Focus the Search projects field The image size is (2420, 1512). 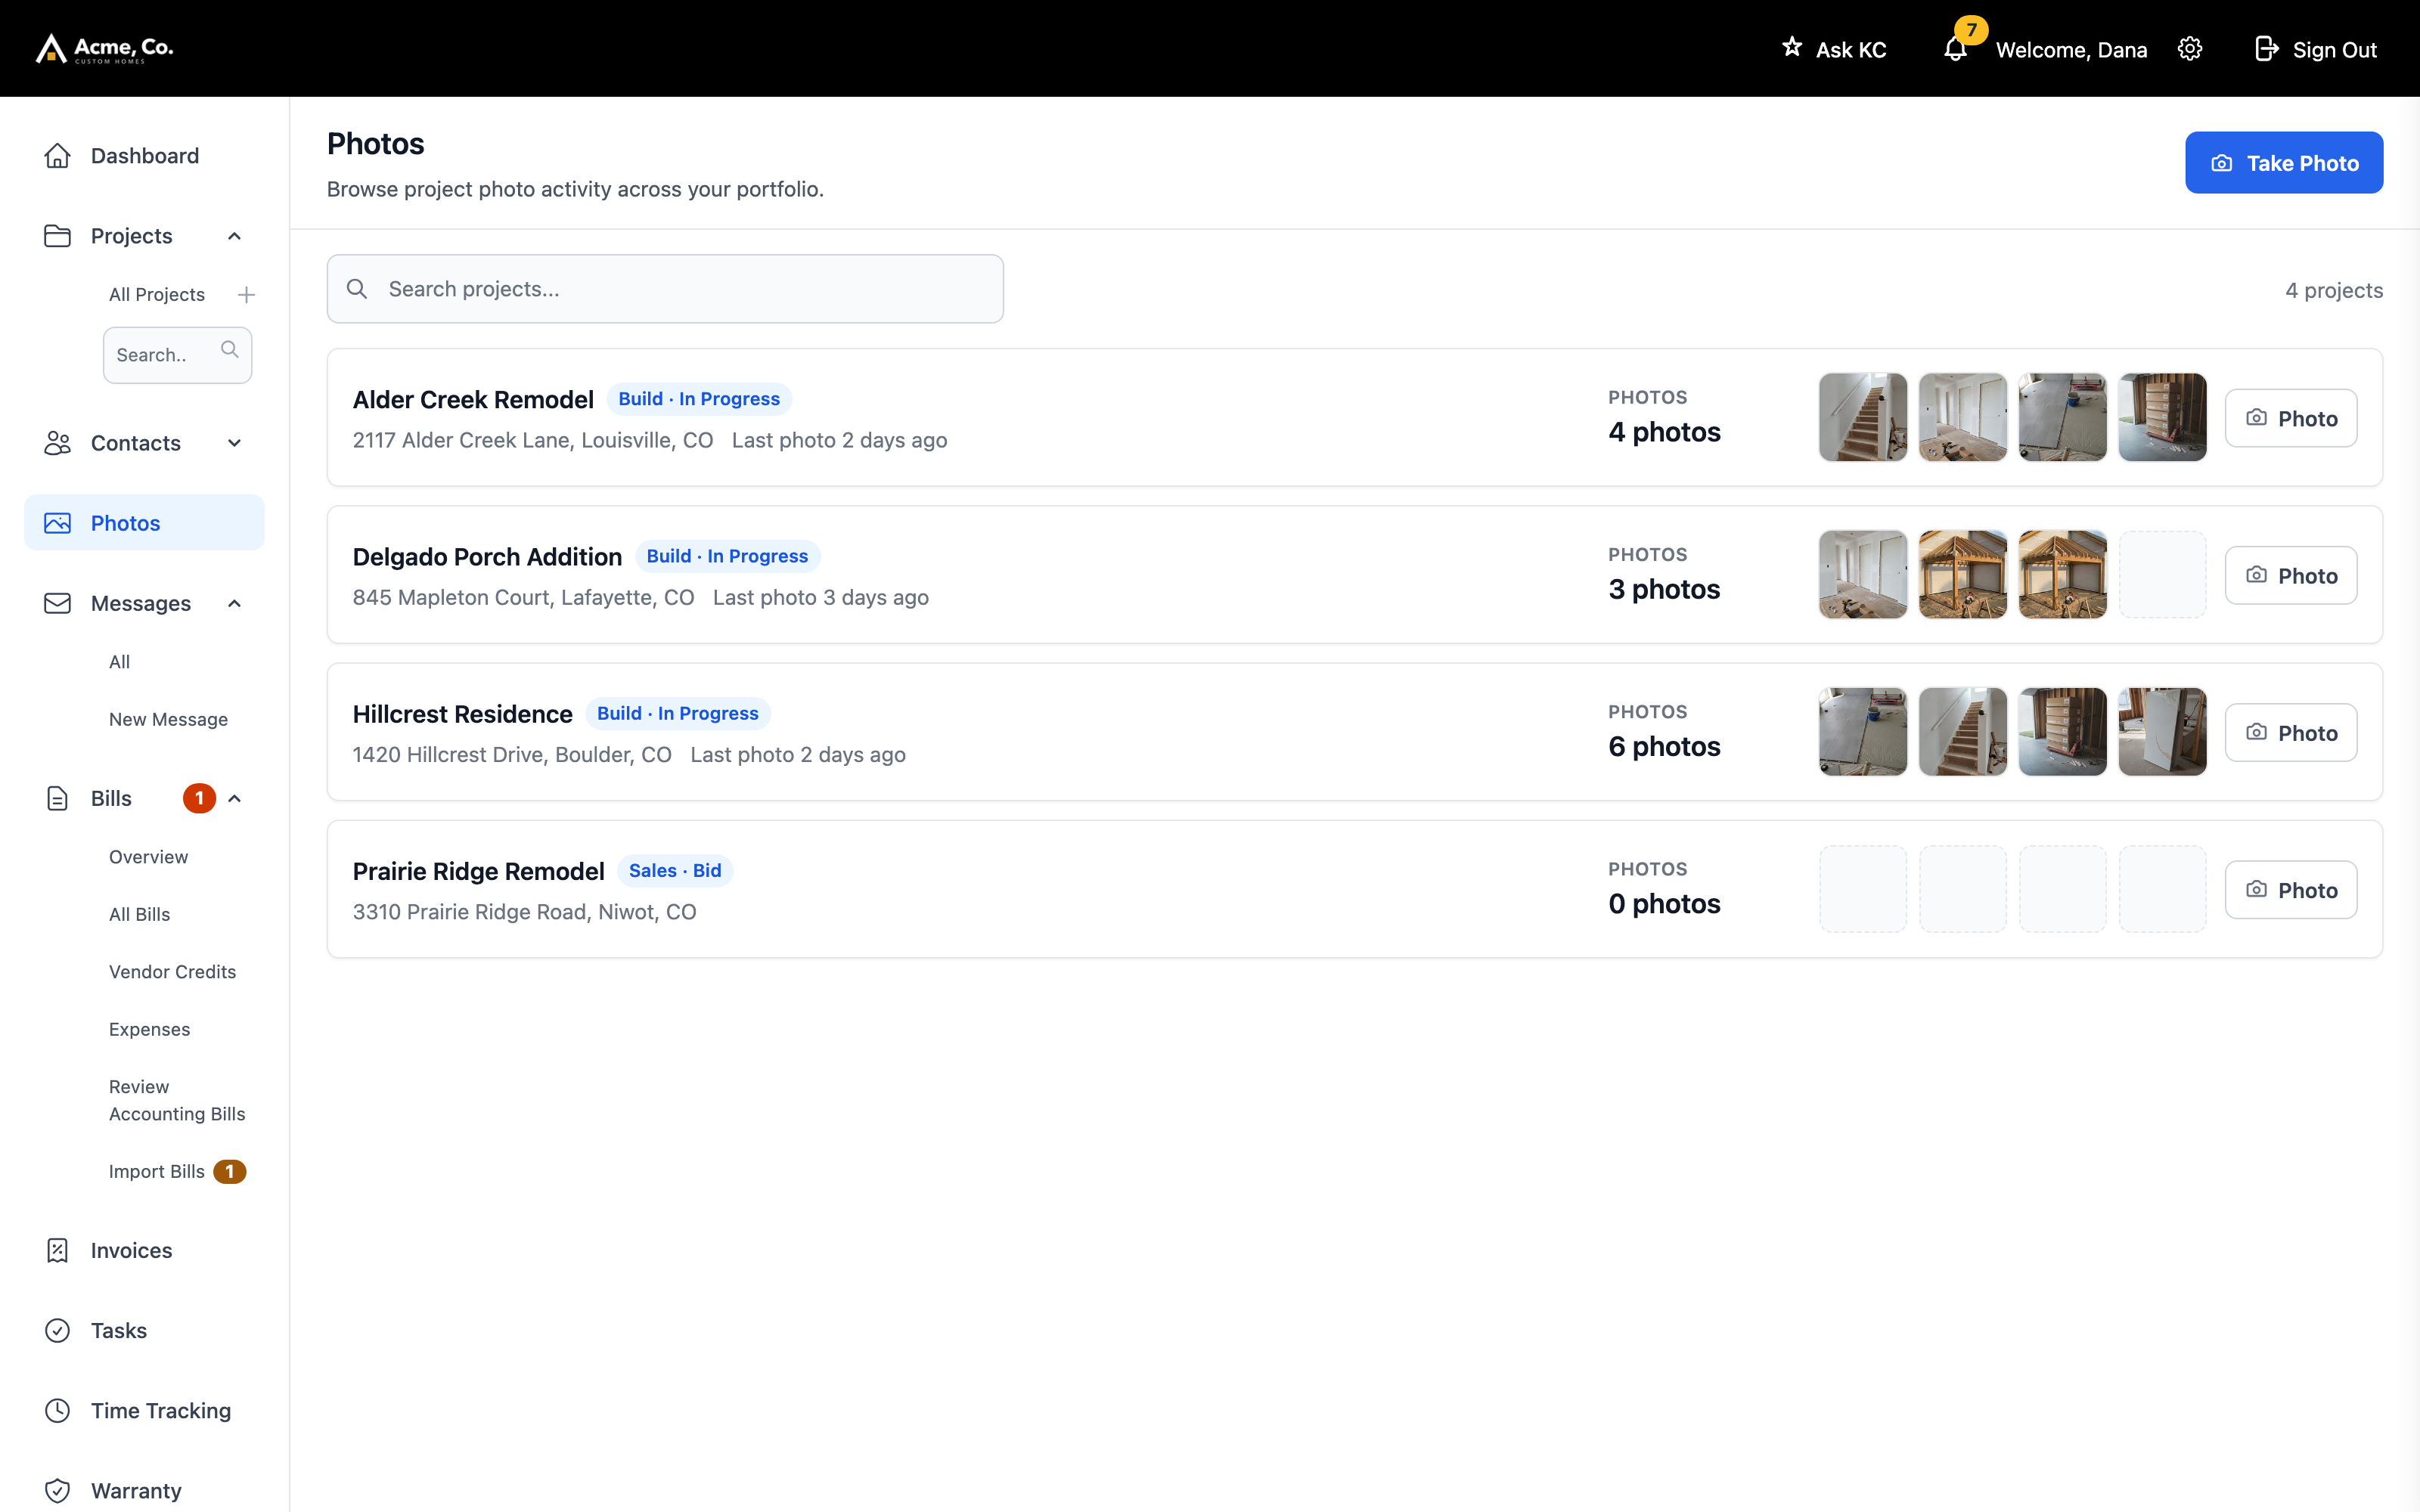point(665,289)
